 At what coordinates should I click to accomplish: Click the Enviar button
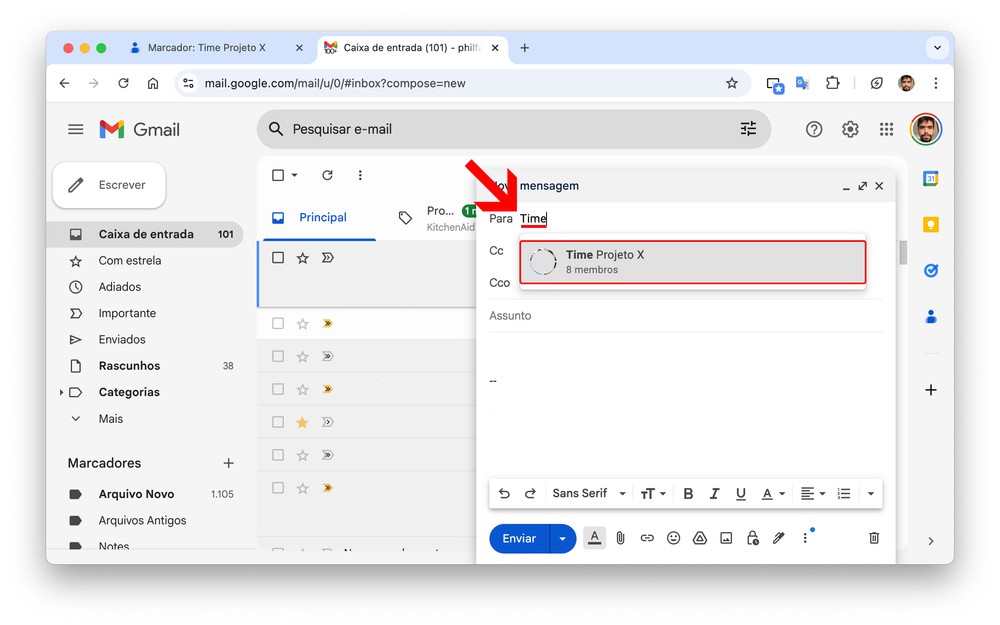click(x=519, y=539)
